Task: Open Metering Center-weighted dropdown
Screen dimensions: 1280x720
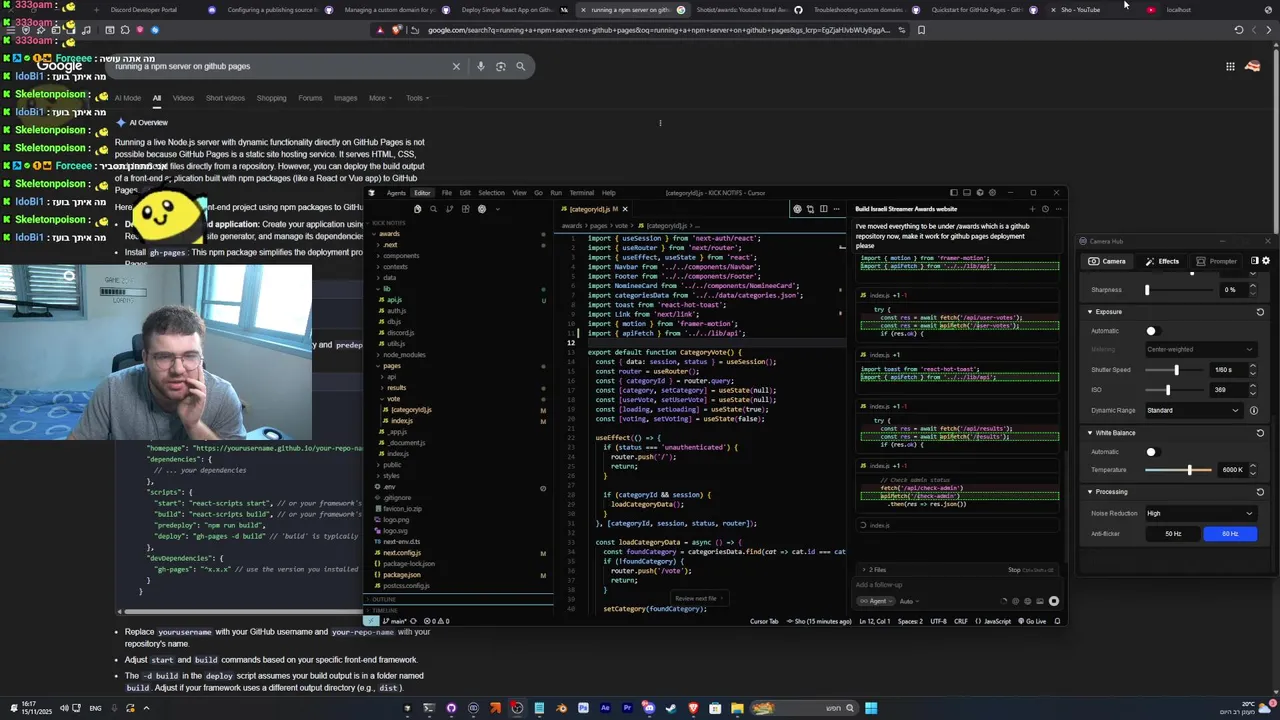Action: 1201,349
